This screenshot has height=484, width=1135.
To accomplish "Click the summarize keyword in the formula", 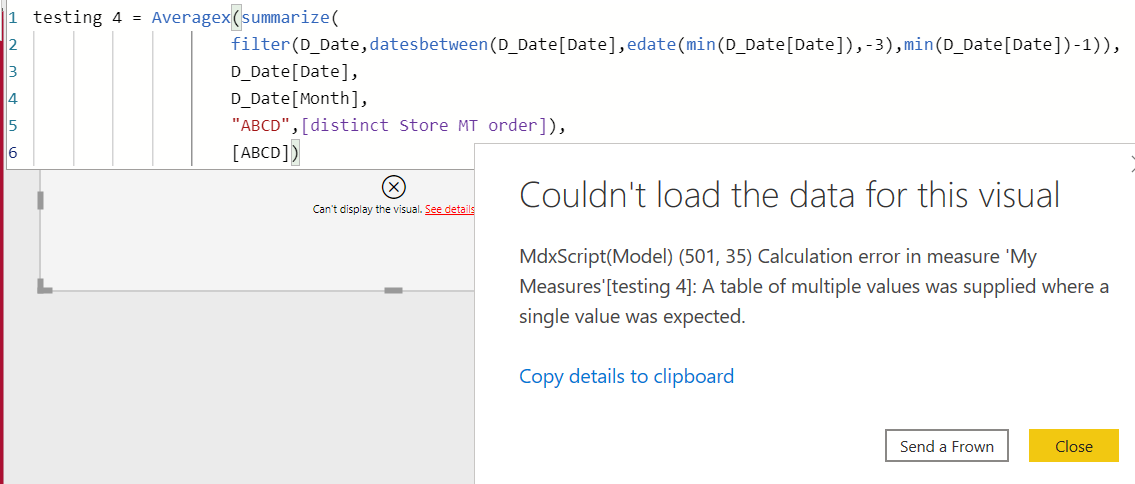I will click(x=288, y=17).
